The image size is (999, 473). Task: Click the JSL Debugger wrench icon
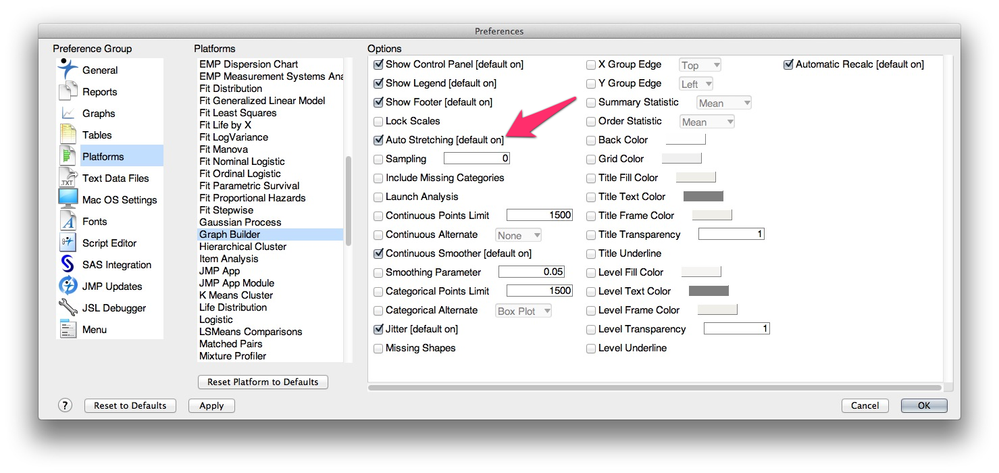[68, 308]
